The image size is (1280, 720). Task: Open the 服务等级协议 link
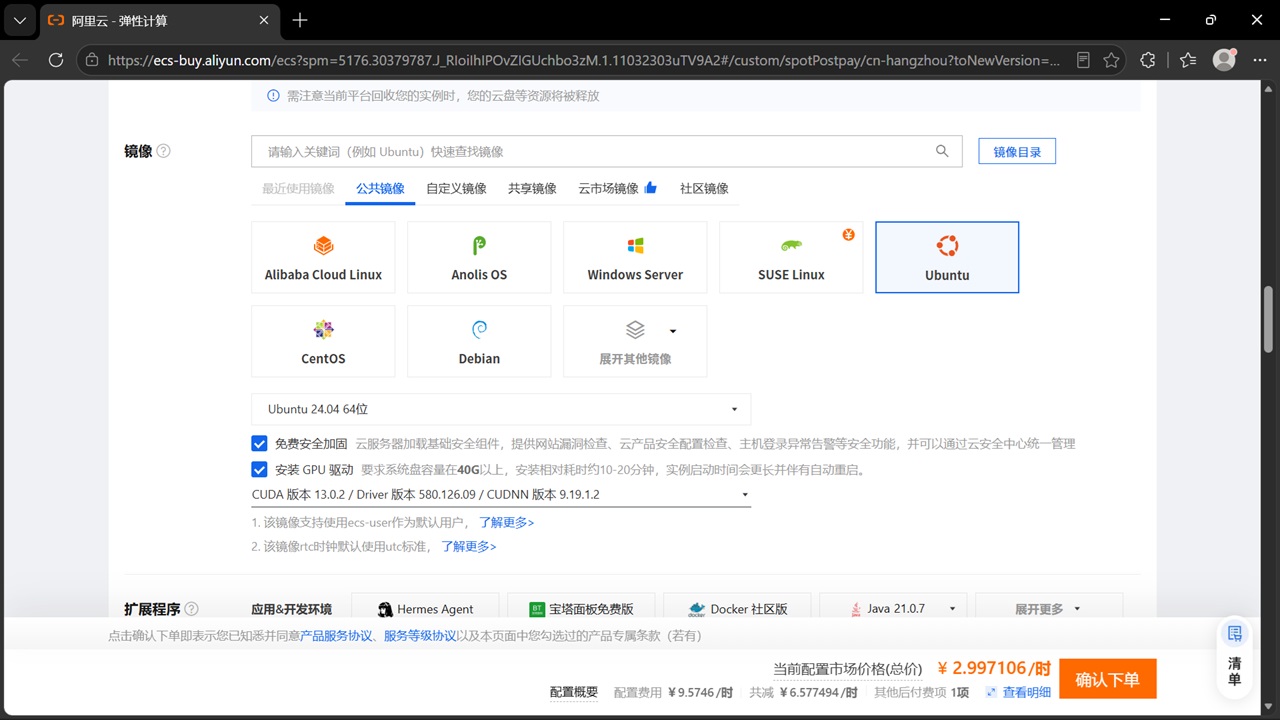420,636
